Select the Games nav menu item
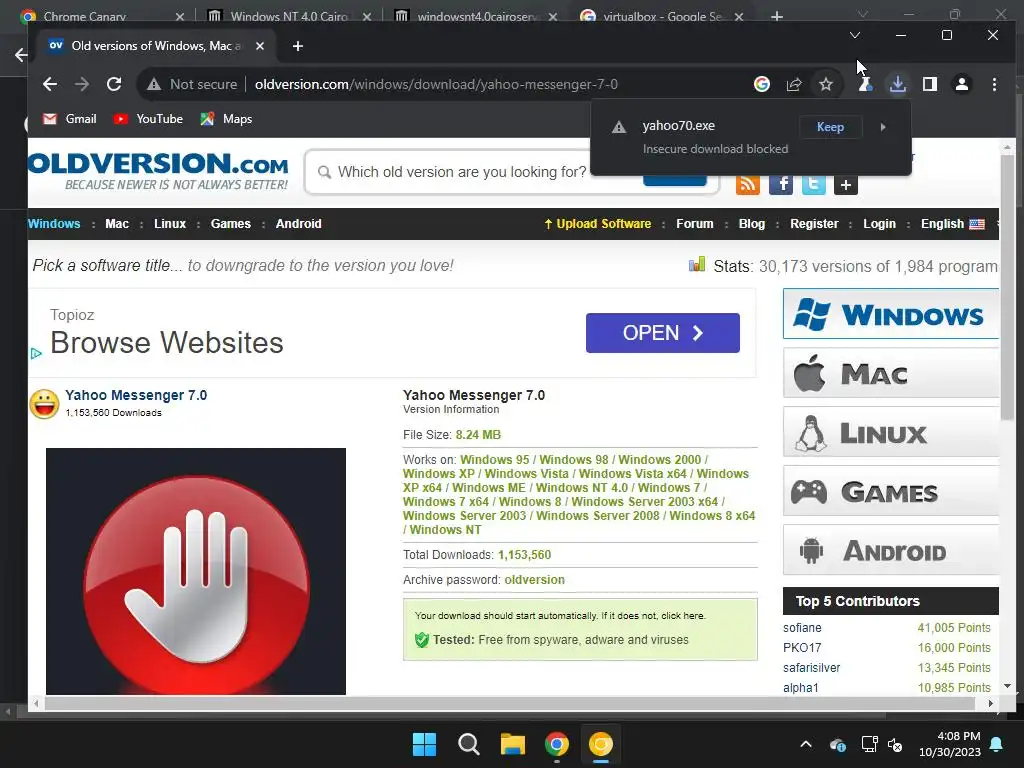This screenshot has width=1024, height=768. click(231, 223)
